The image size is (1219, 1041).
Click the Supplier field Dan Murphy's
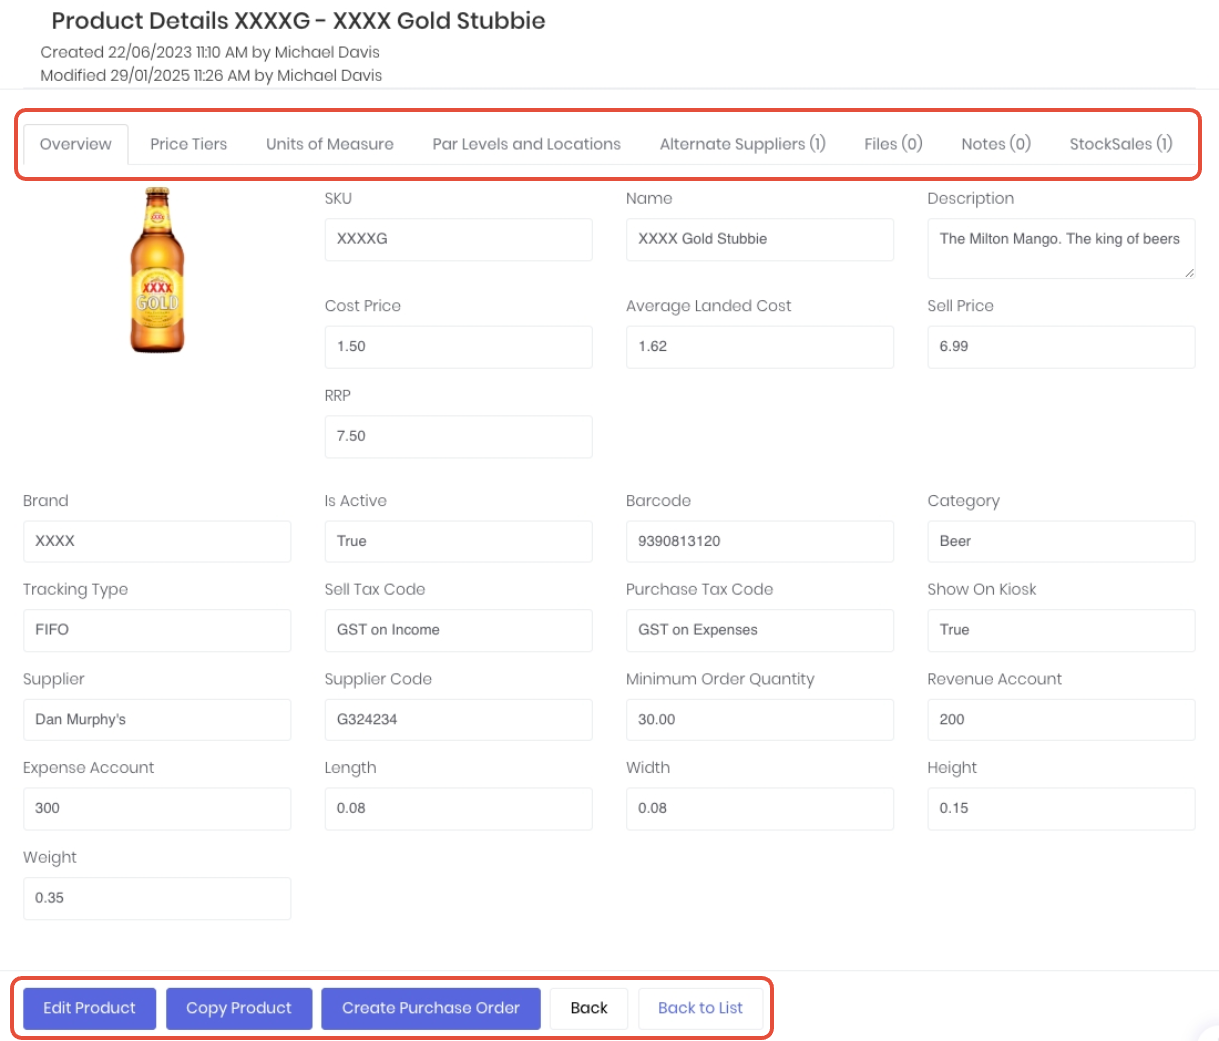(157, 720)
